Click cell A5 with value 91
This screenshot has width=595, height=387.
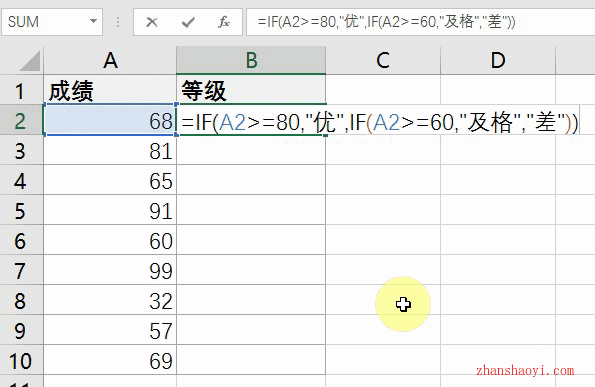110,210
